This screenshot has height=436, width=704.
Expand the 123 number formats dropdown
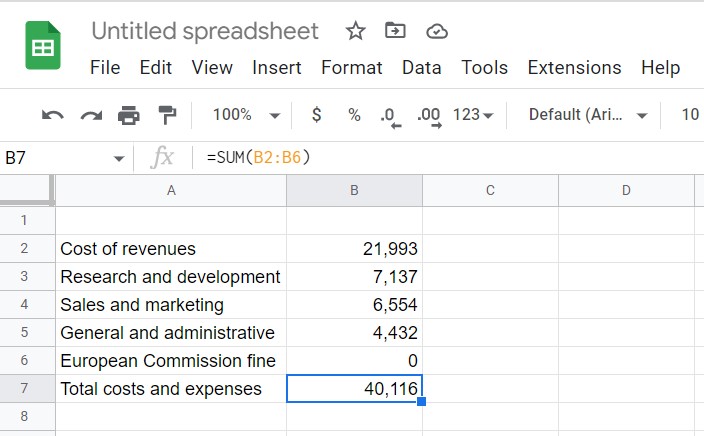473,115
